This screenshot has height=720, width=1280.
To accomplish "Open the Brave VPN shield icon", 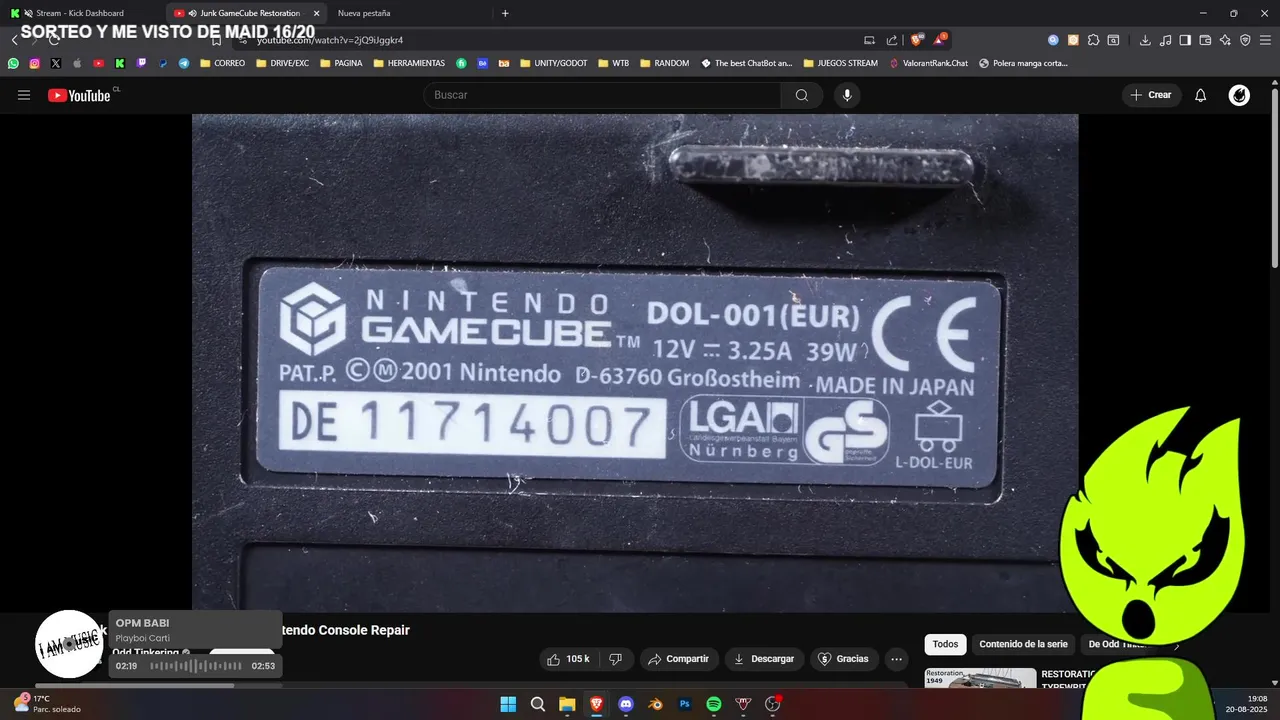I will [x=1245, y=40].
